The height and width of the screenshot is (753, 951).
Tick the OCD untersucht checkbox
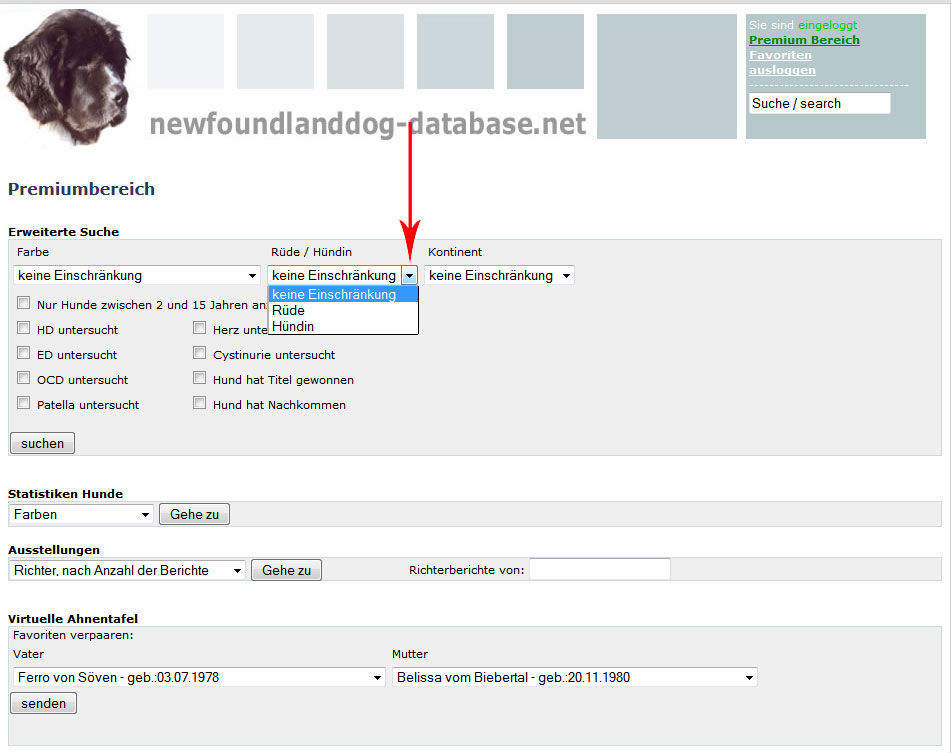pos(24,378)
